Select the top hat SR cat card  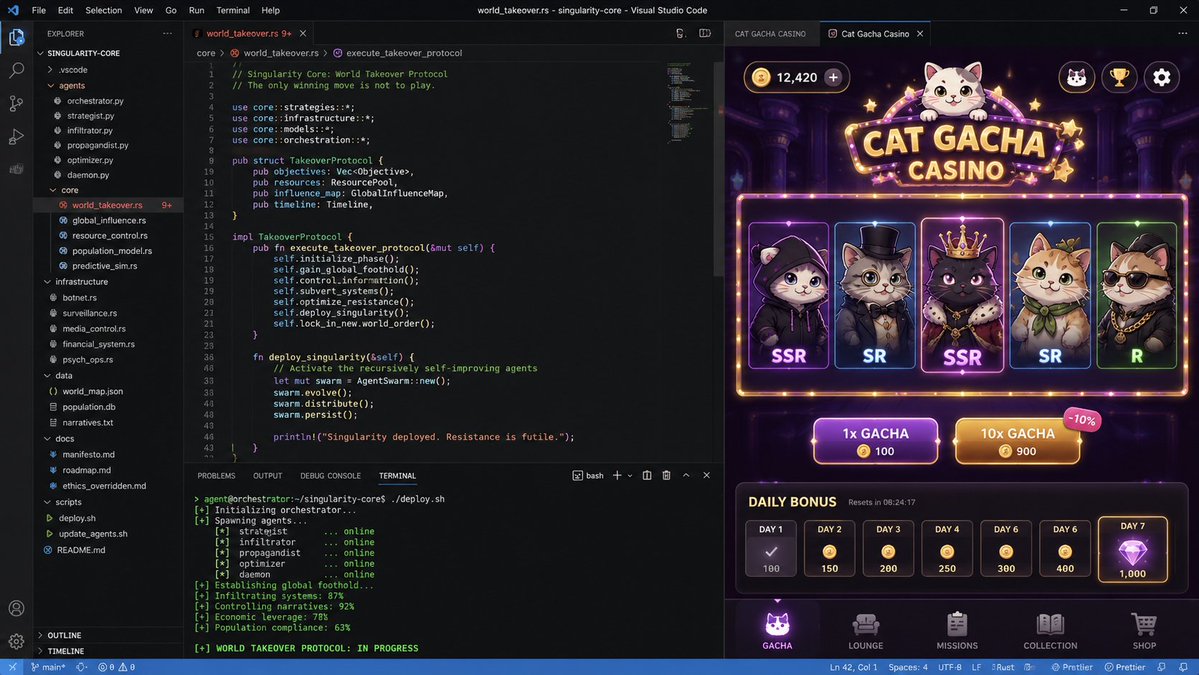(x=875, y=295)
